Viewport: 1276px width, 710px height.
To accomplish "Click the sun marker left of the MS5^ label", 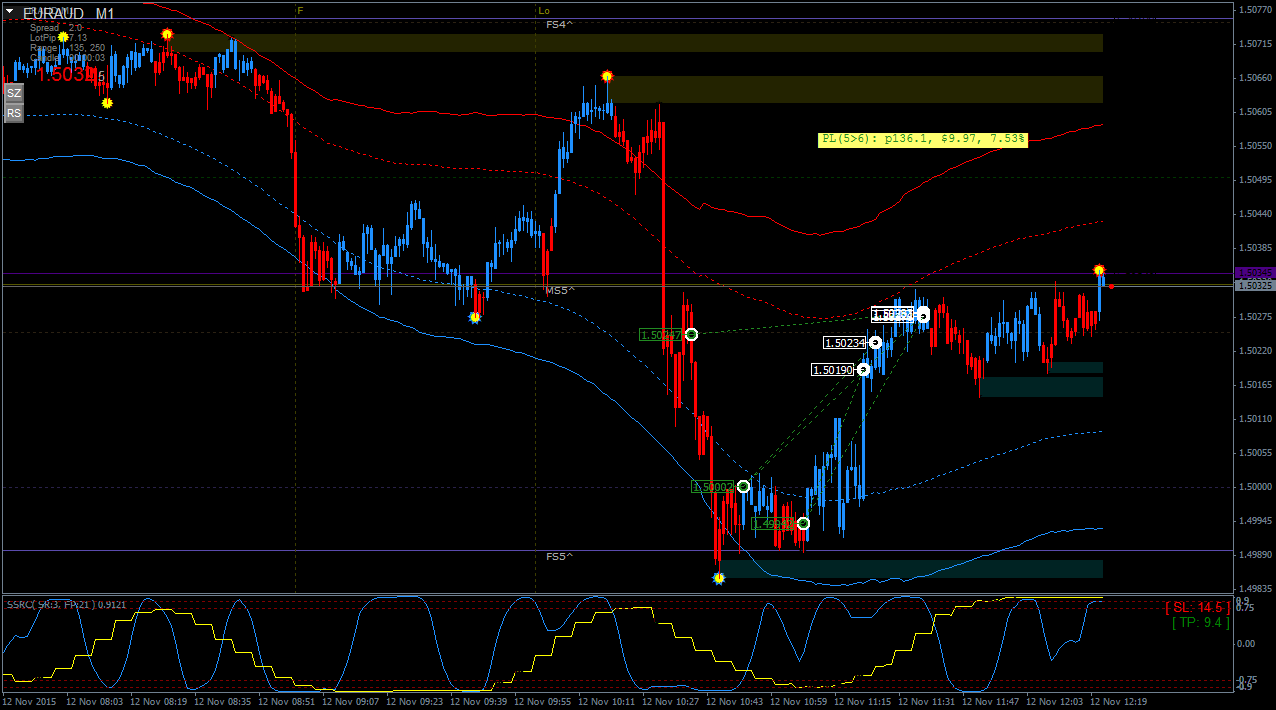I will (x=475, y=317).
